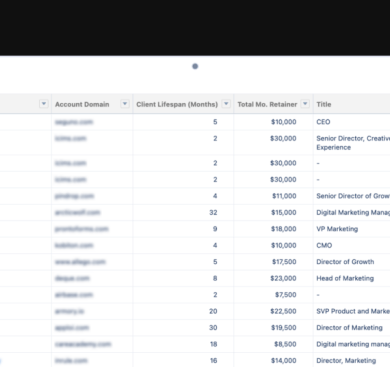Viewport: 390px width, 367px height.
Task: Click the lifespan value 30
Action: tap(213, 328)
